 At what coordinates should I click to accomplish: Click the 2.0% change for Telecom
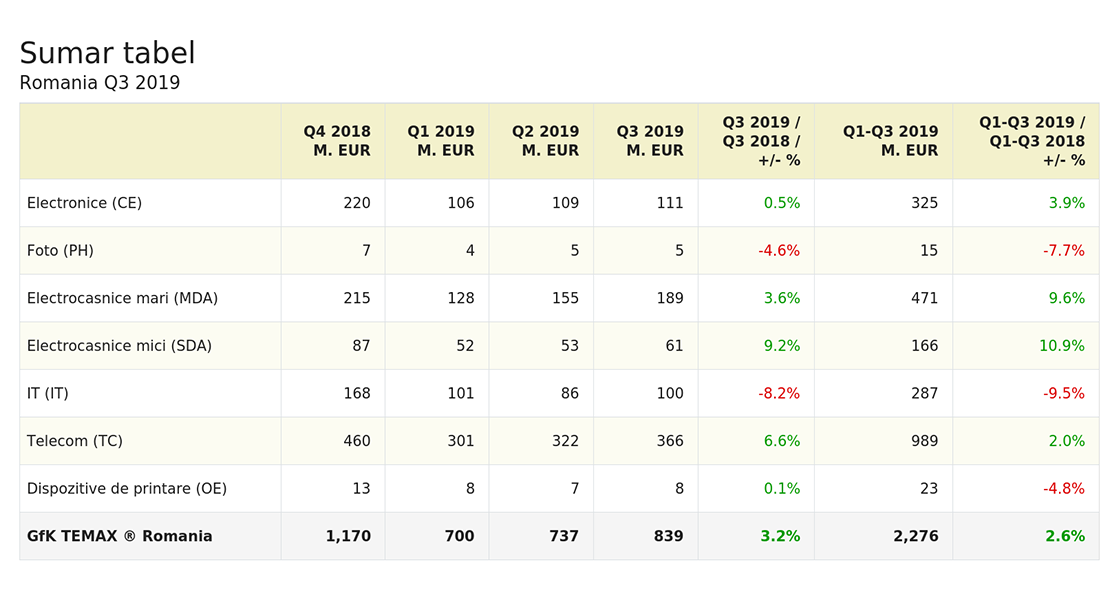pyautogui.click(x=1066, y=441)
